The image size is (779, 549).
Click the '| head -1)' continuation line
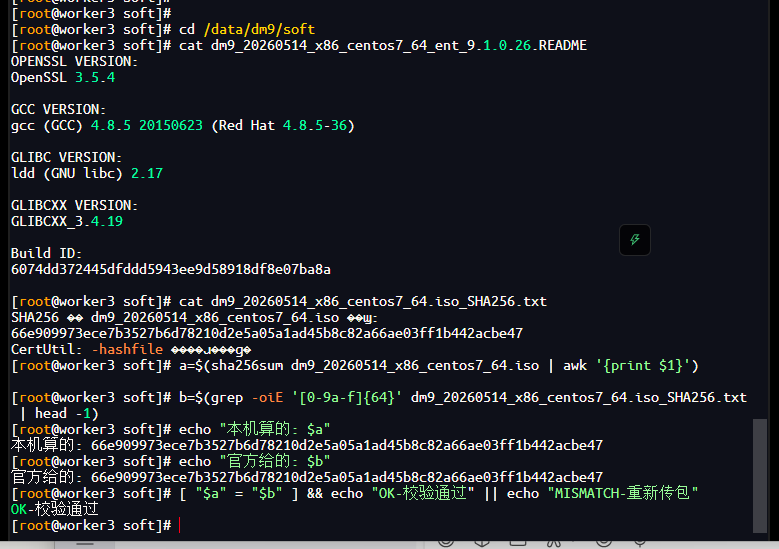pyautogui.click(x=59, y=413)
